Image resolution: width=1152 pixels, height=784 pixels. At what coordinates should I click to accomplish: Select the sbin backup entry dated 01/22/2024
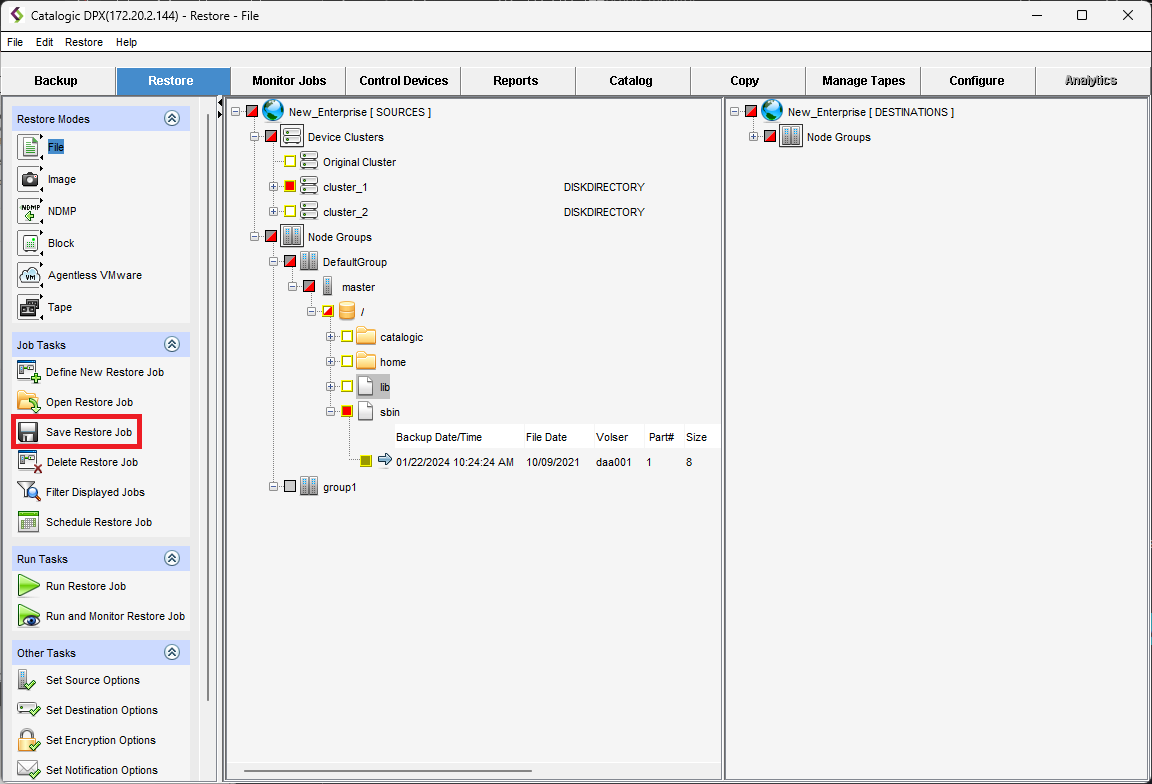tap(454, 462)
